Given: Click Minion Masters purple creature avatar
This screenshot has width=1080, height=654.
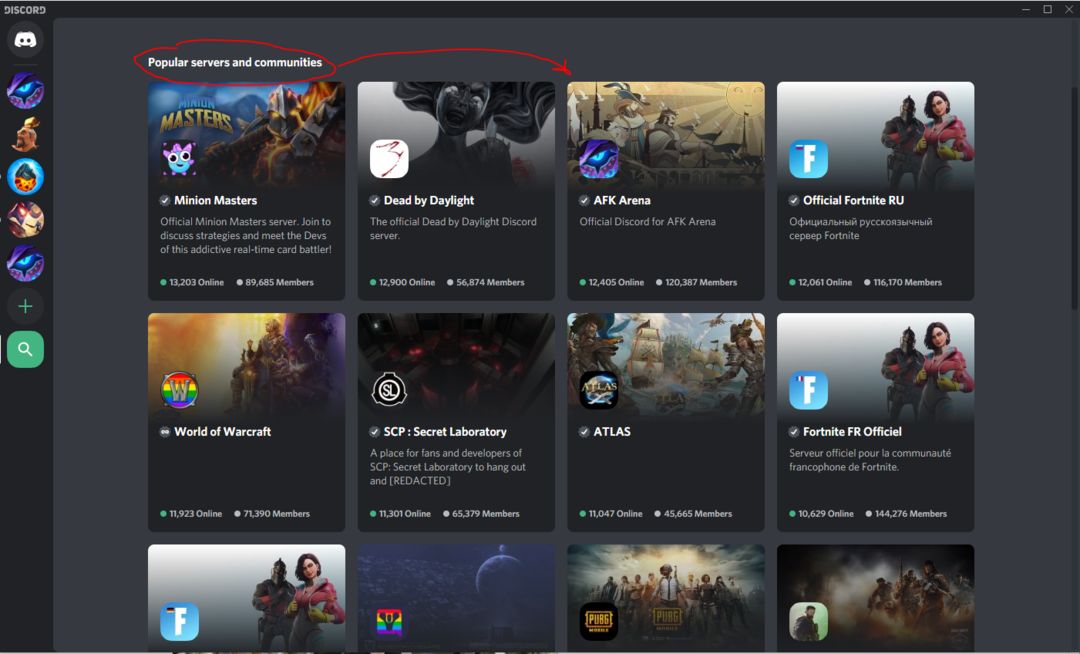Looking at the screenshot, I should click(179, 158).
